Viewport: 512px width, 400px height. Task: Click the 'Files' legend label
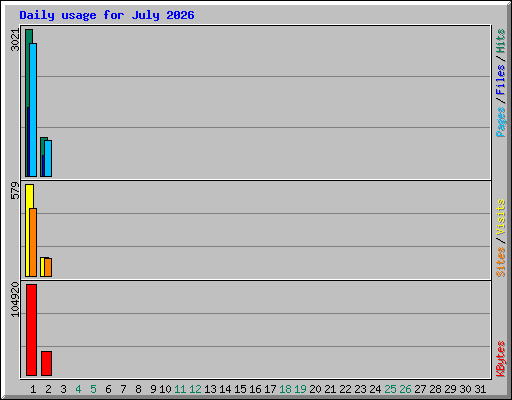pyautogui.click(x=501, y=80)
